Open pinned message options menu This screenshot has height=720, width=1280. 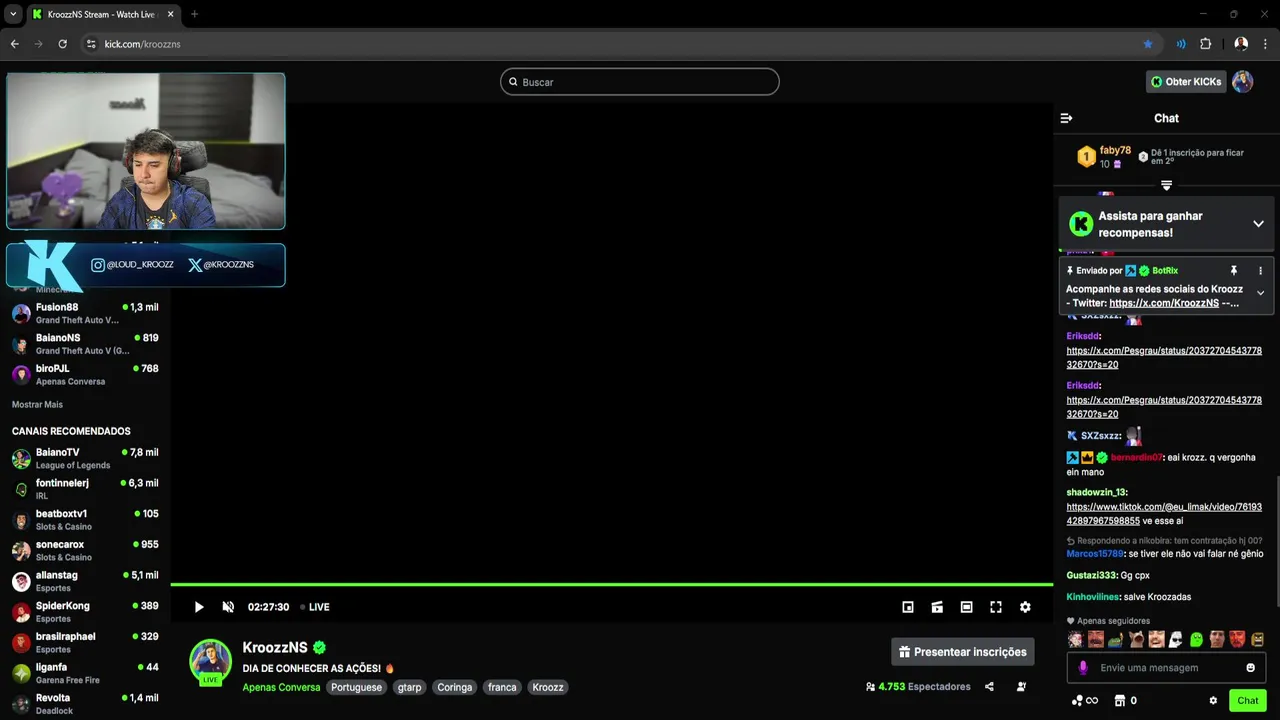1260,270
